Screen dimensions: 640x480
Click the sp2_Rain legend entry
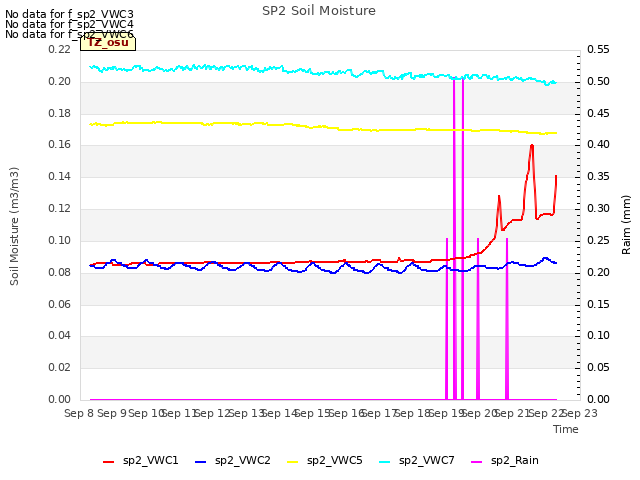coord(505,461)
